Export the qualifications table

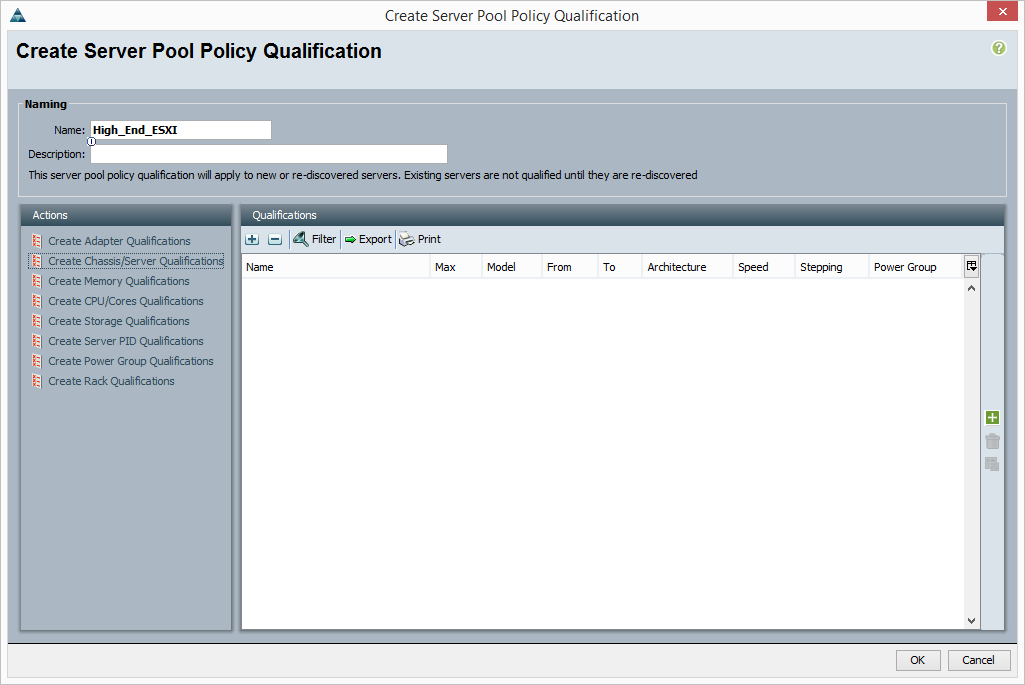click(x=368, y=239)
